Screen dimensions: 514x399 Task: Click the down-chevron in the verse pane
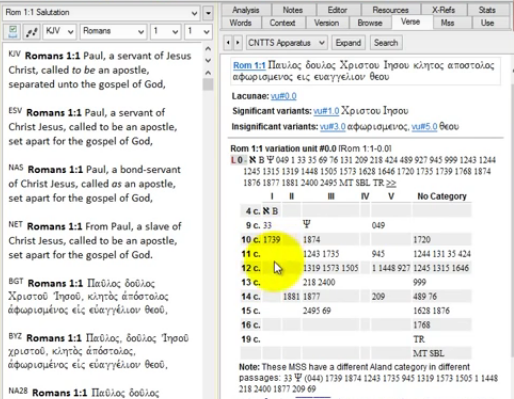pos(208,60)
